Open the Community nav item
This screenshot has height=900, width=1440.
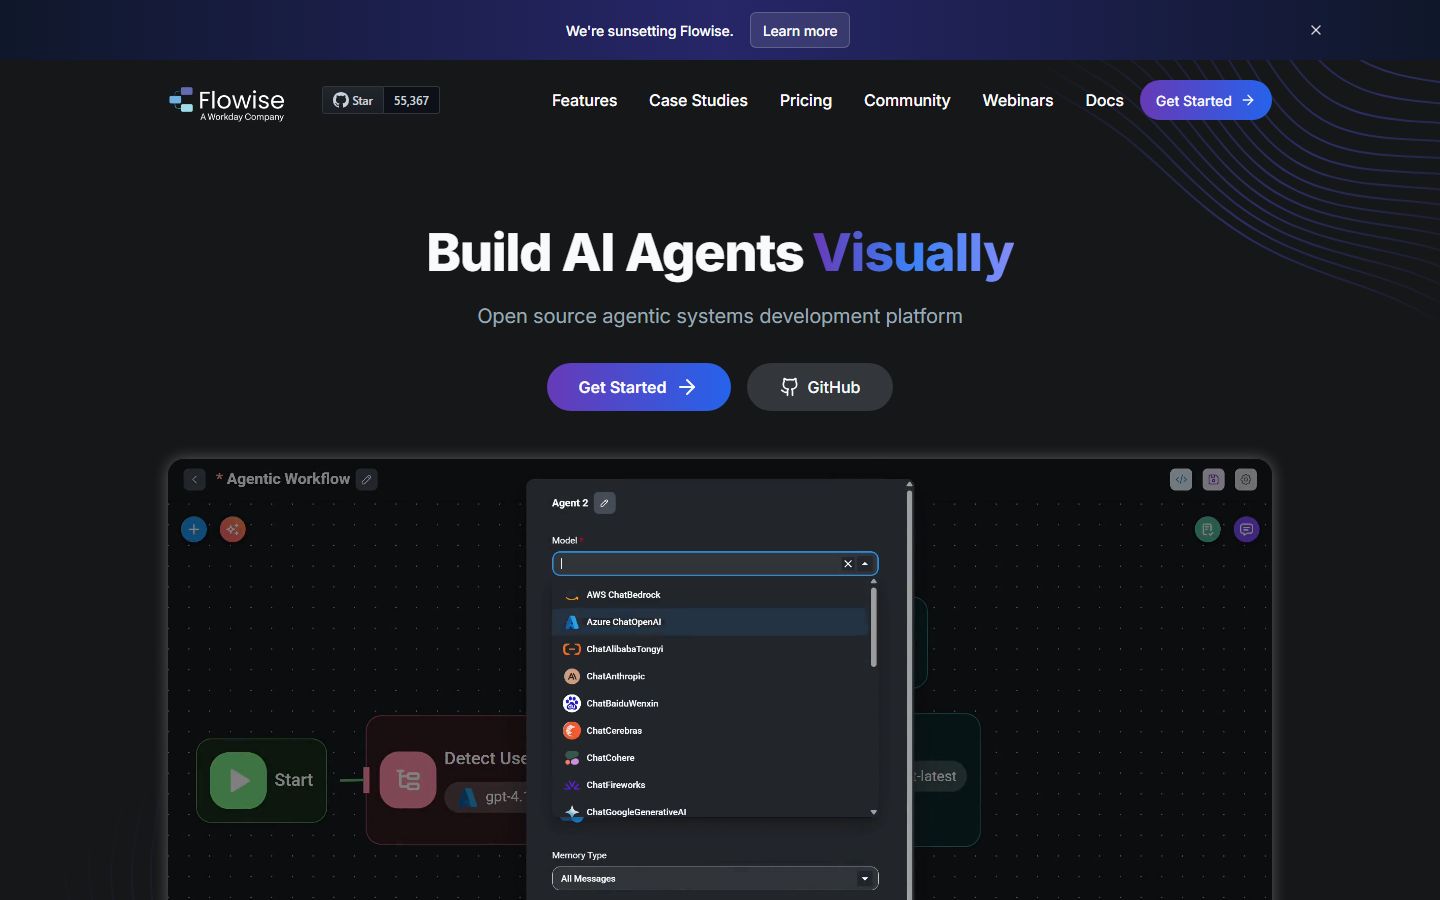[x=907, y=100]
